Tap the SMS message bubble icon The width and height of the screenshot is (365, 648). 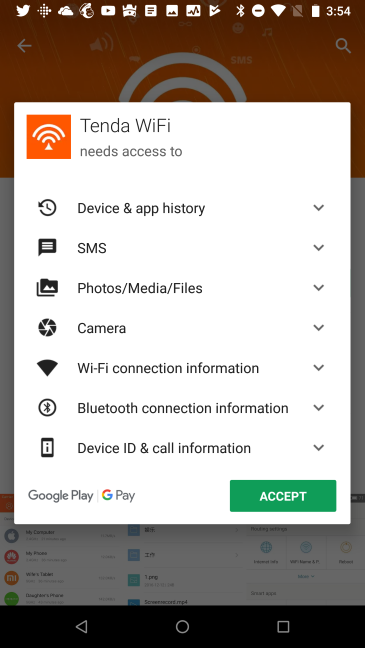click(47, 248)
